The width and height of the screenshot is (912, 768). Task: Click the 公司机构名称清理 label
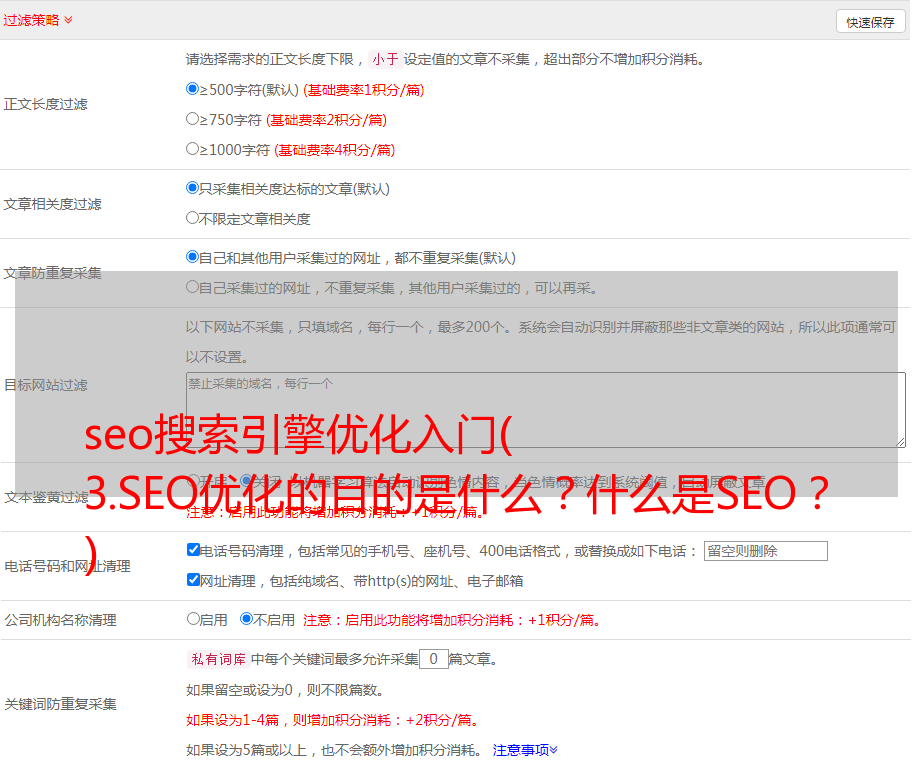[60, 620]
